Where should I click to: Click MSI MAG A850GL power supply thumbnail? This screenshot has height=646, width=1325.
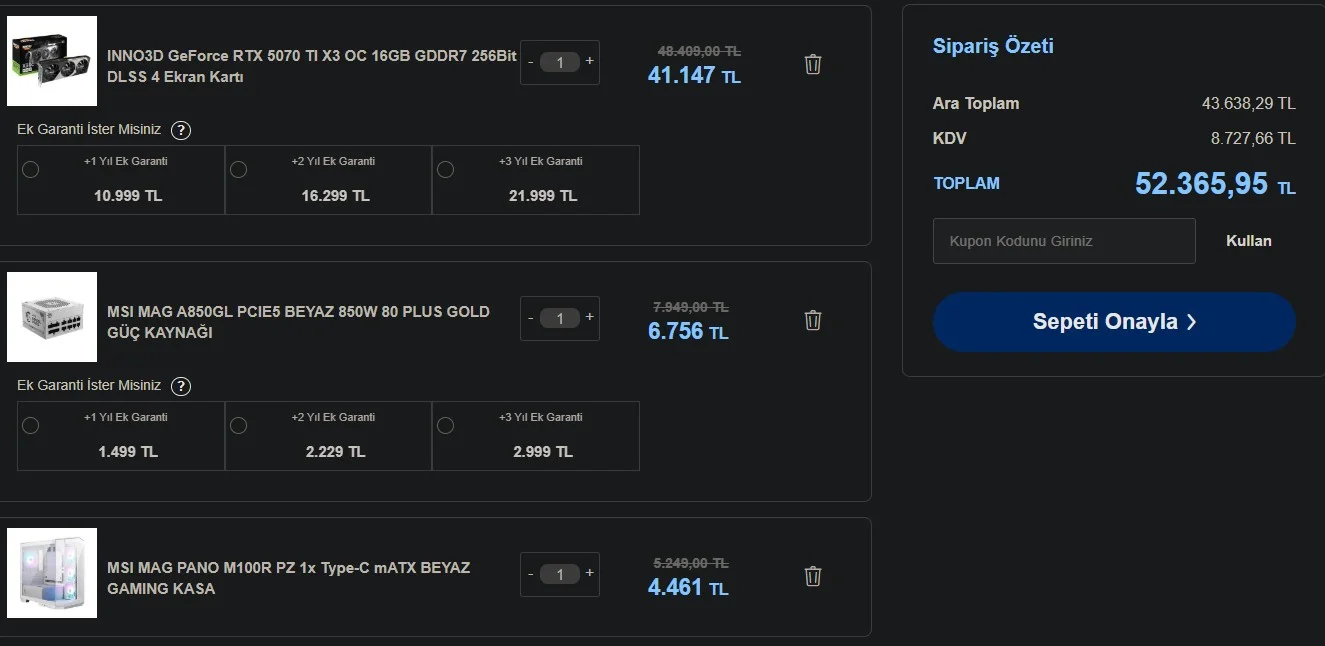(x=52, y=317)
